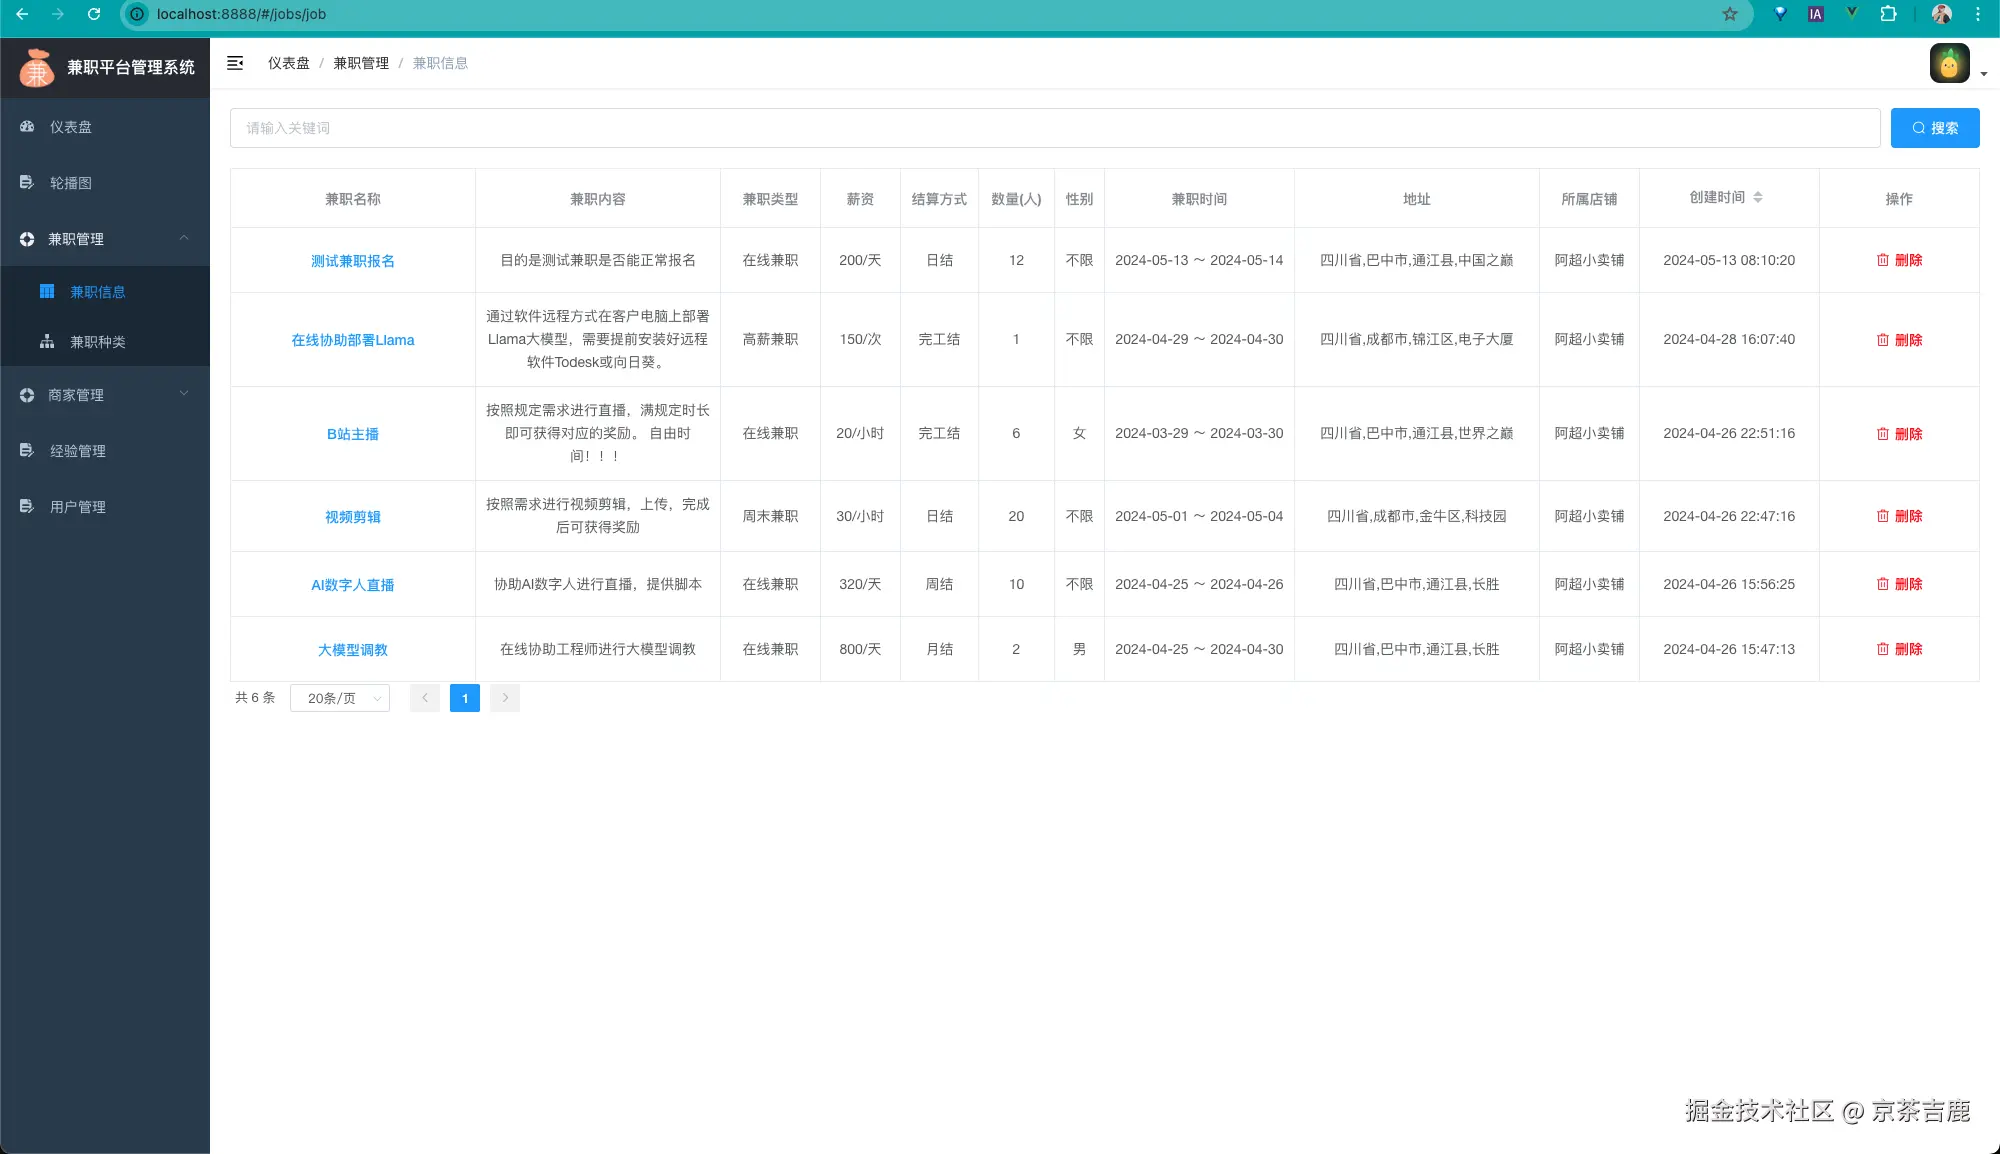The image size is (2000, 1154).
Task: Click browser bookmark star icon
Action: (x=1730, y=14)
